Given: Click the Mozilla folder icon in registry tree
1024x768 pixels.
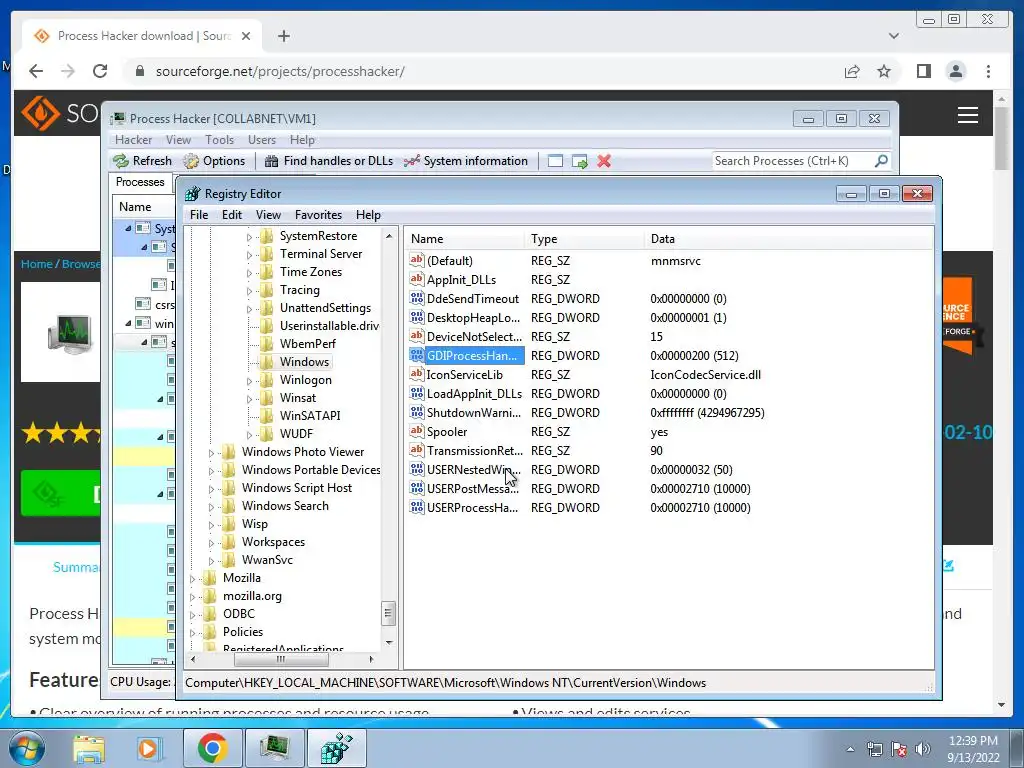Looking at the screenshot, I should click(210, 577).
